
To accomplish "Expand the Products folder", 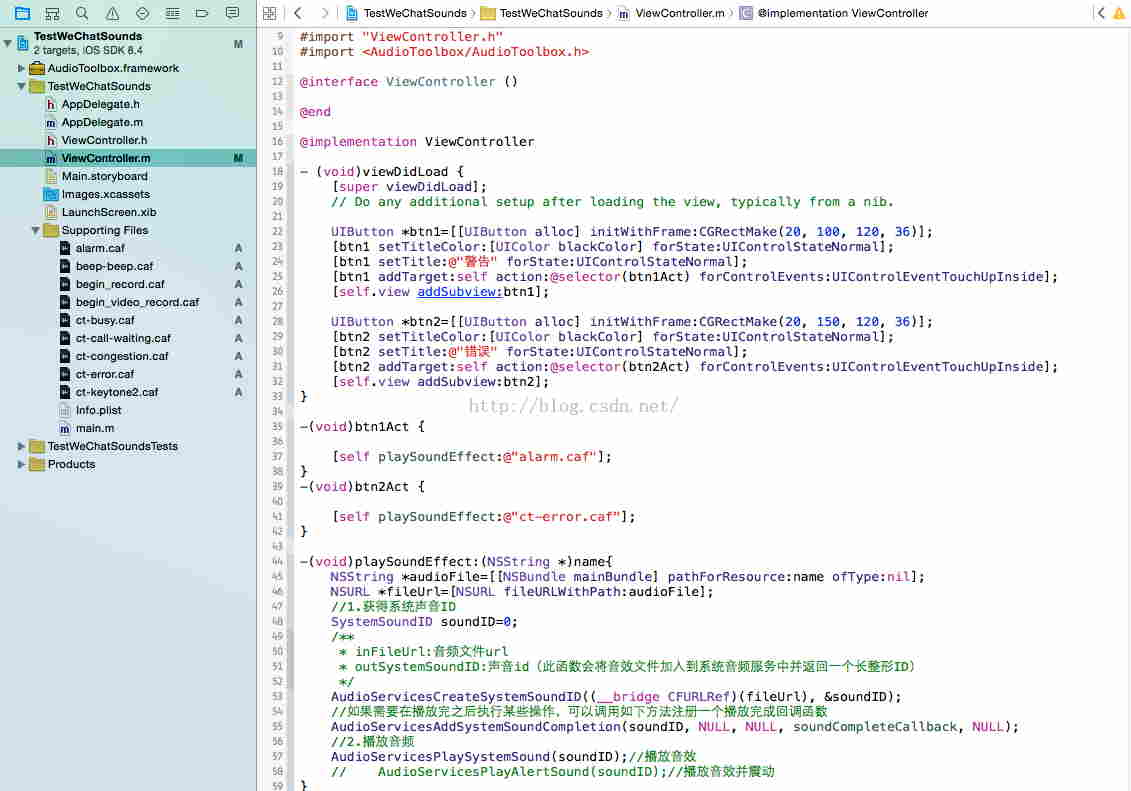I will coord(22,464).
